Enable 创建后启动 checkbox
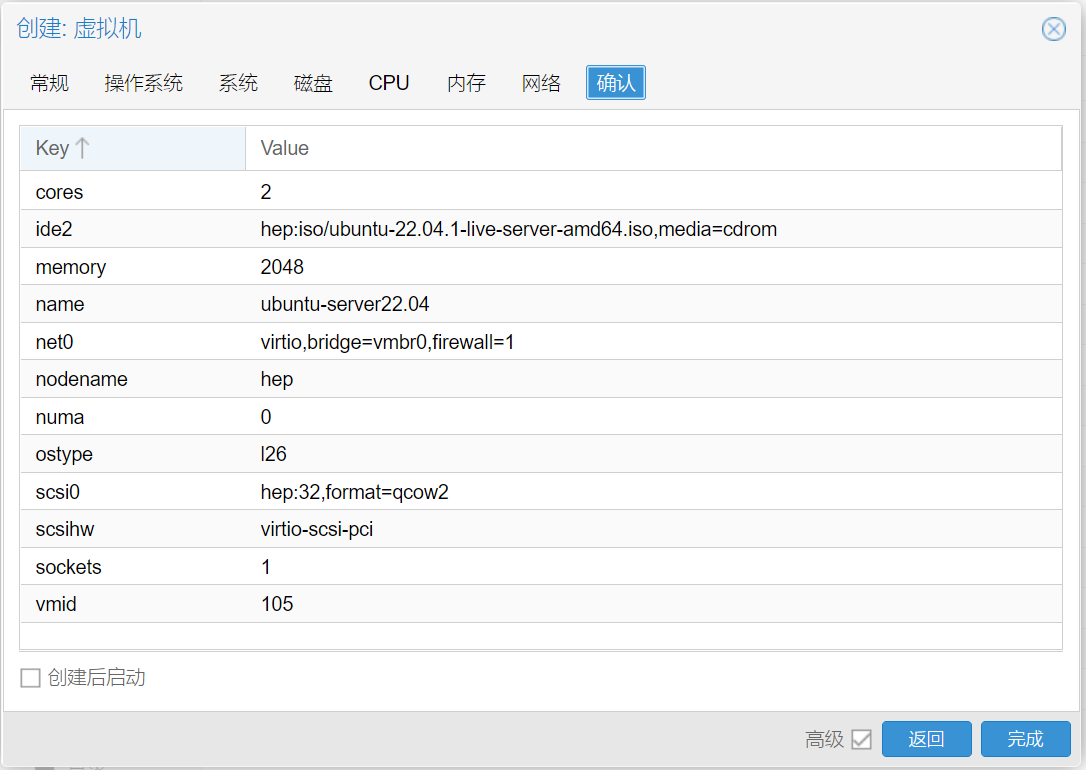Viewport: 1086px width, 770px height. pos(30,678)
